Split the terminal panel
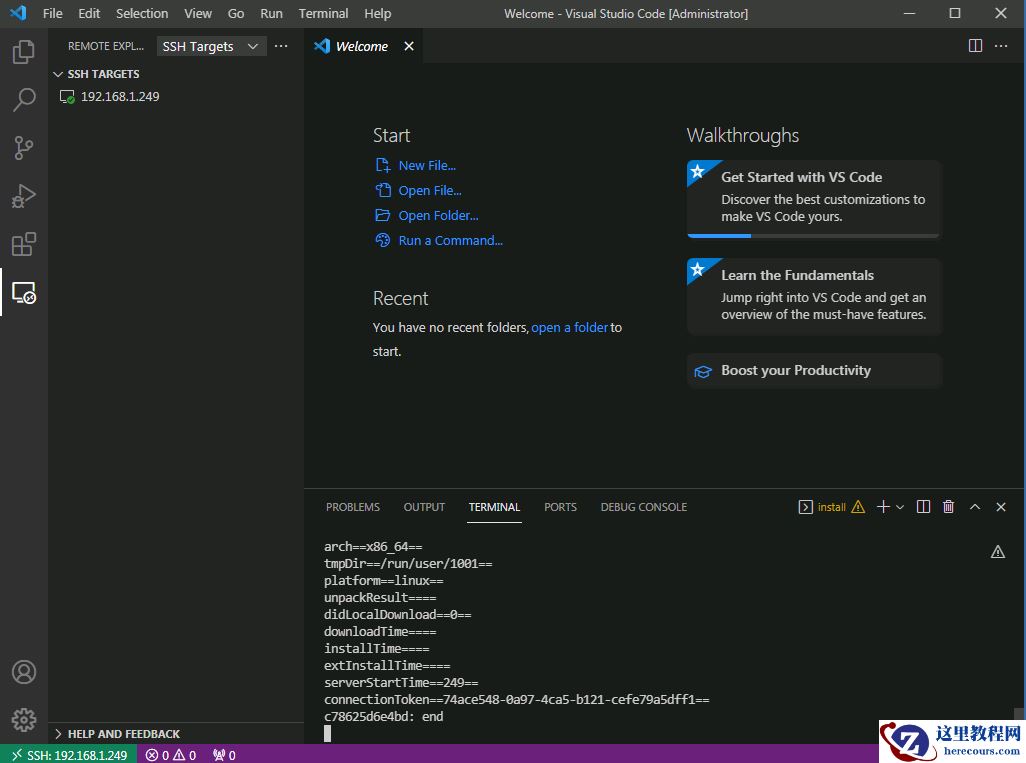The height and width of the screenshot is (763, 1026). pyautogui.click(x=923, y=507)
